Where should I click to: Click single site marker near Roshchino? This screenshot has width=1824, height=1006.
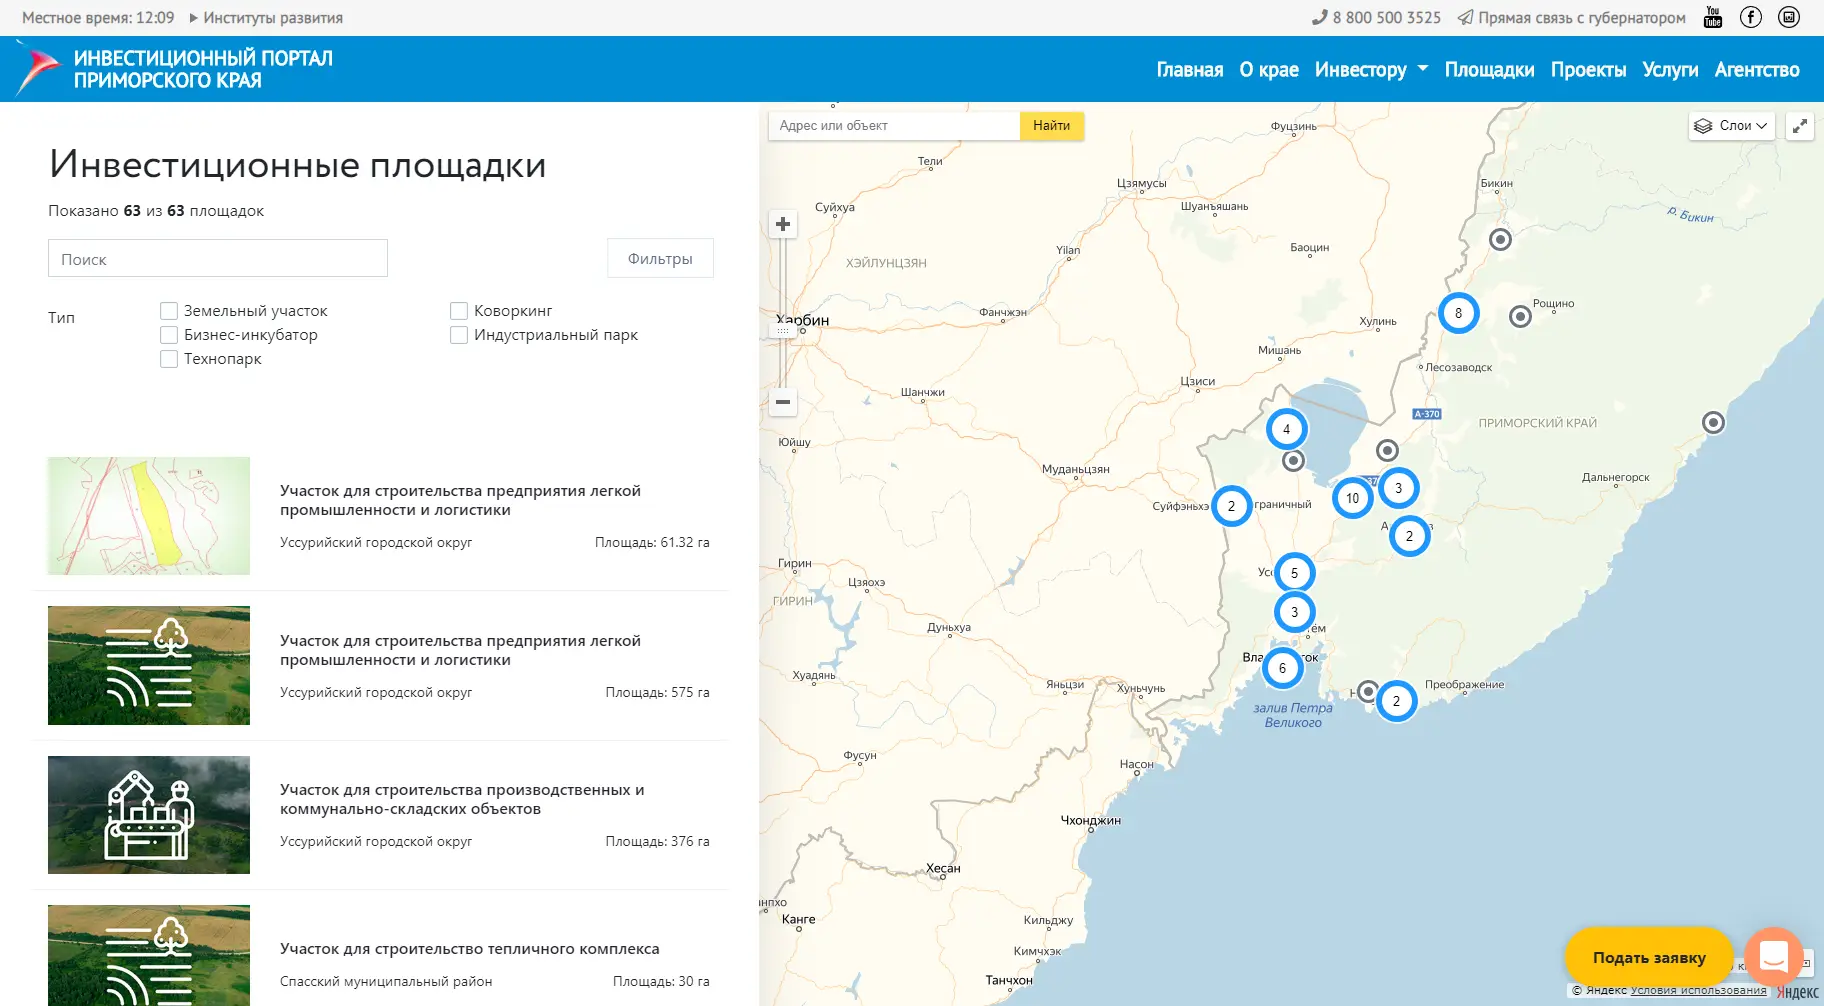point(1520,317)
